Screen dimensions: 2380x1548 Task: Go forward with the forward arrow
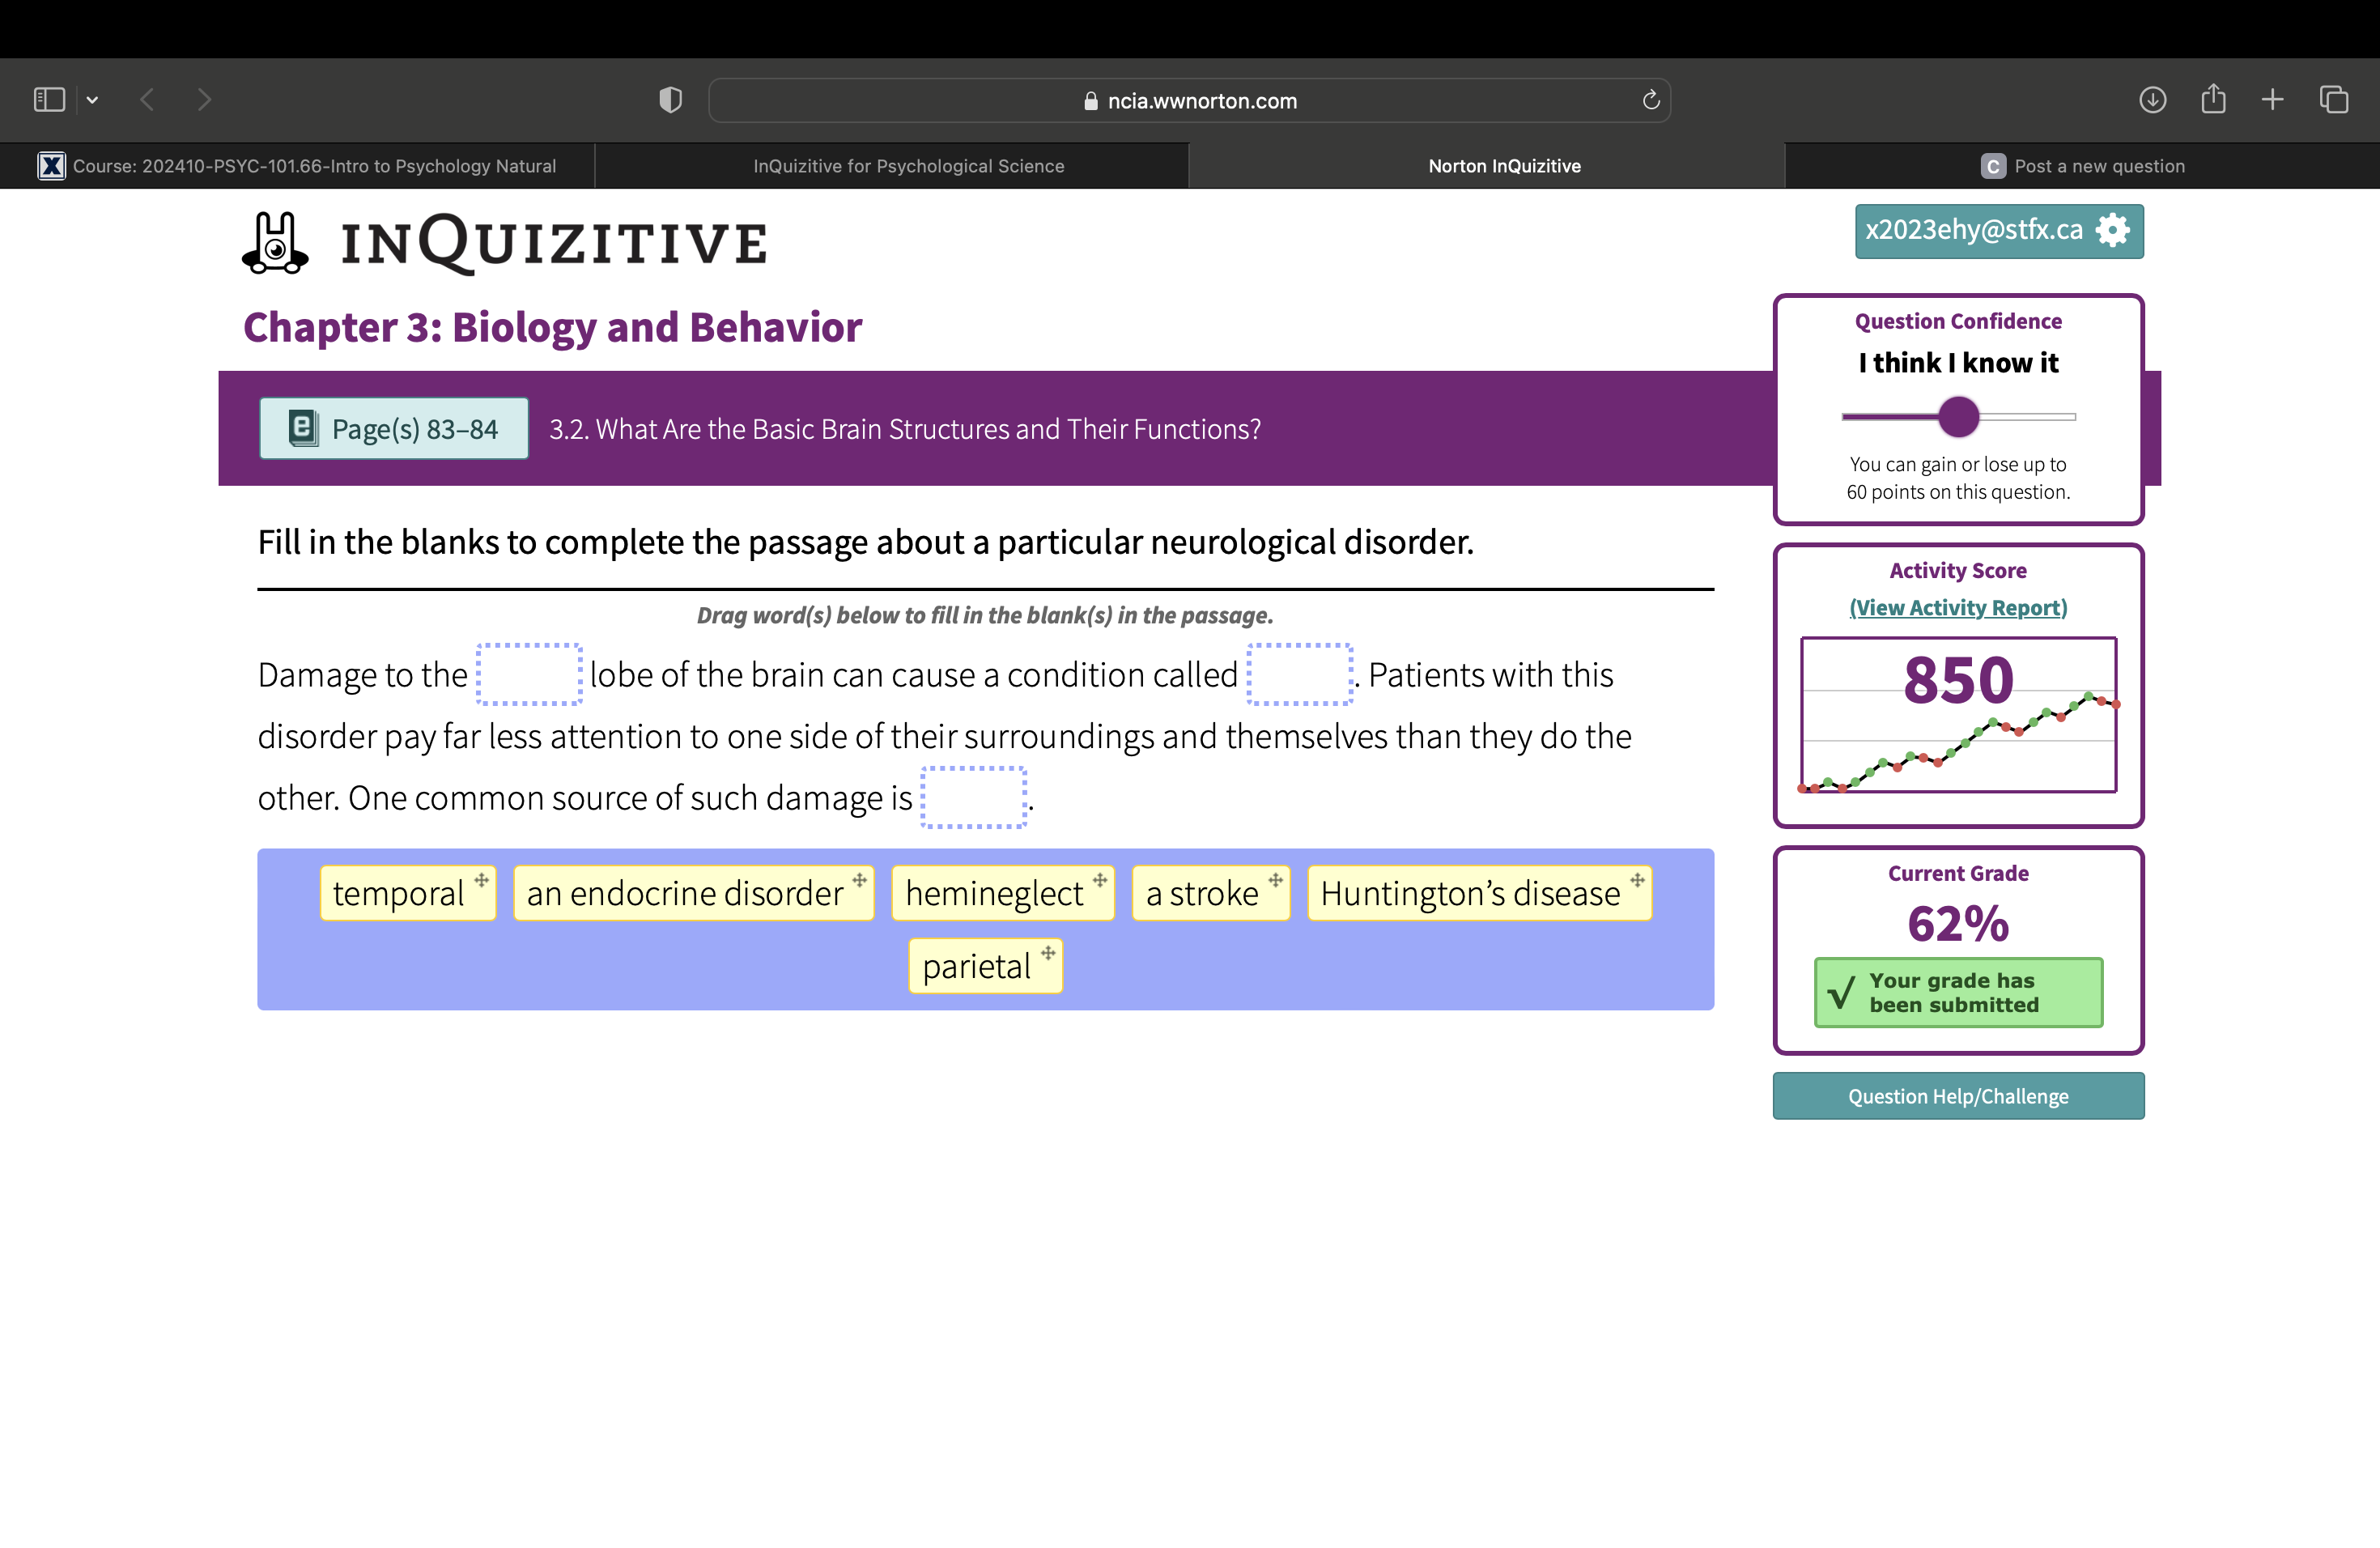point(204,100)
